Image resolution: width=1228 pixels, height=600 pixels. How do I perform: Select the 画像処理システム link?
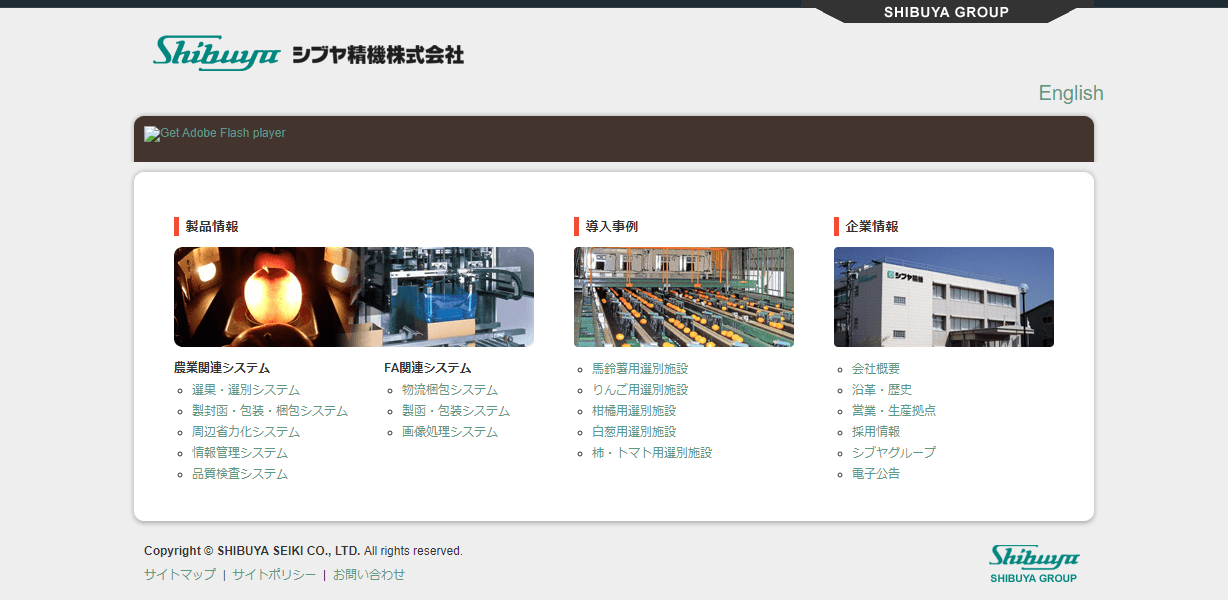coord(449,432)
